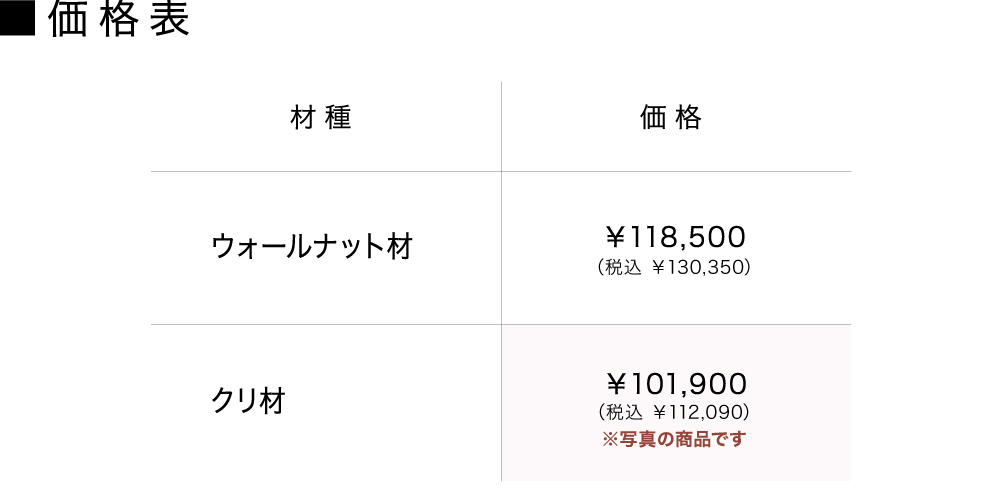1000x503 pixels.
Task: Select the 材種 column header
Action: pyautogui.click(x=321, y=119)
